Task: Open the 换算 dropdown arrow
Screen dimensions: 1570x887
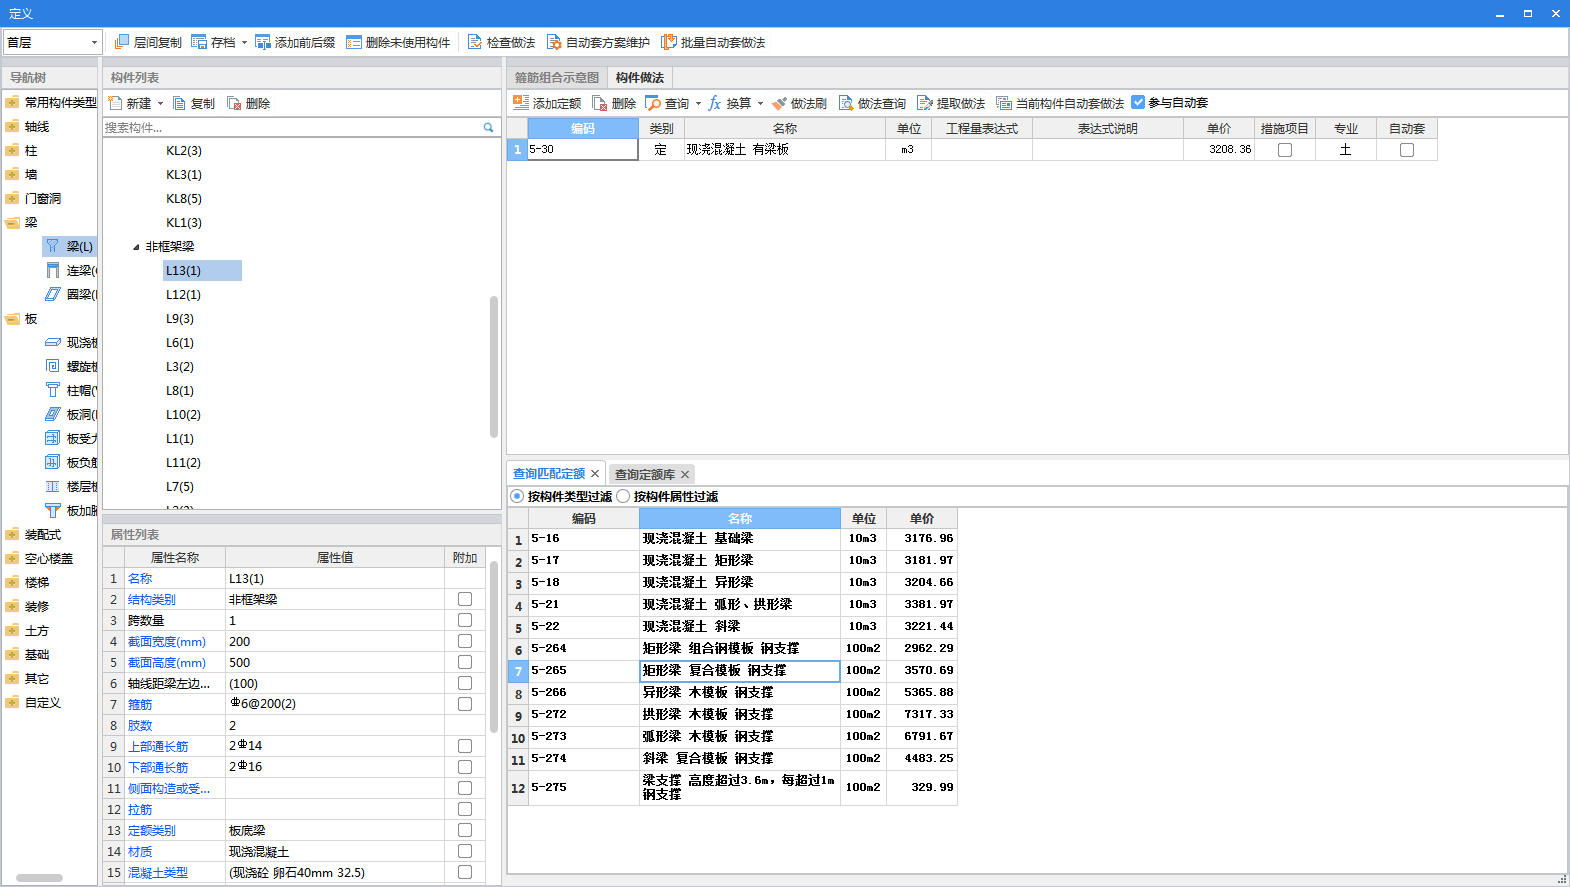Action: (x=760, y=104)
